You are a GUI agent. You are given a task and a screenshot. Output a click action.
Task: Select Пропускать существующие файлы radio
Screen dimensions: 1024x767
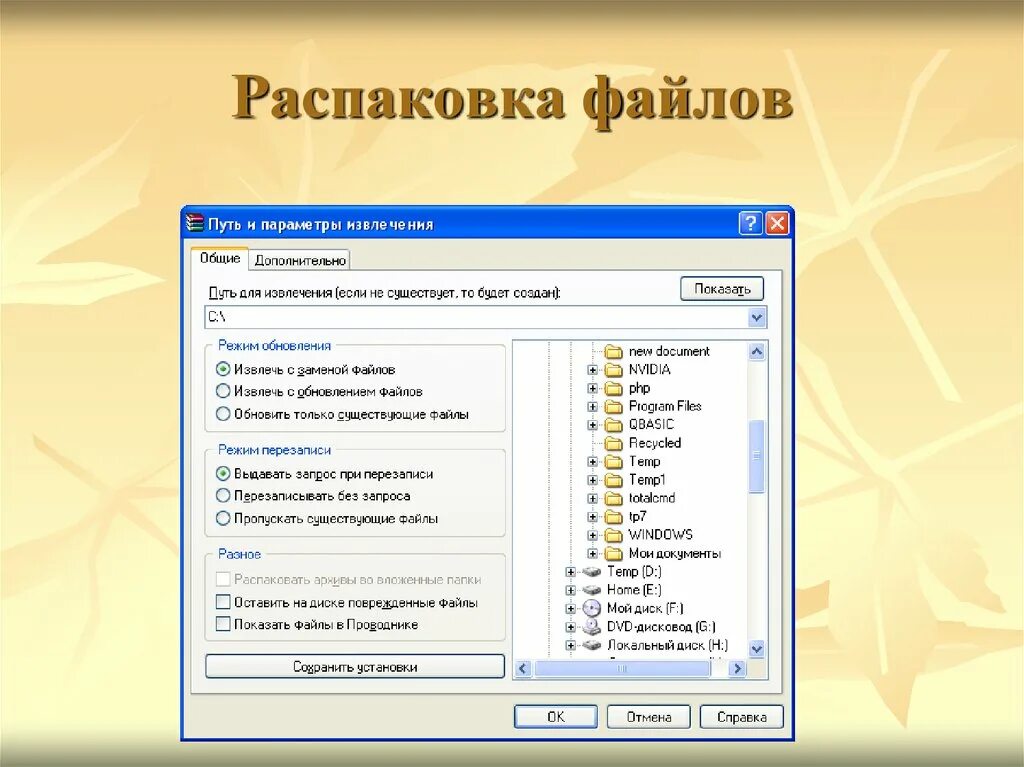tap(223, 518)
